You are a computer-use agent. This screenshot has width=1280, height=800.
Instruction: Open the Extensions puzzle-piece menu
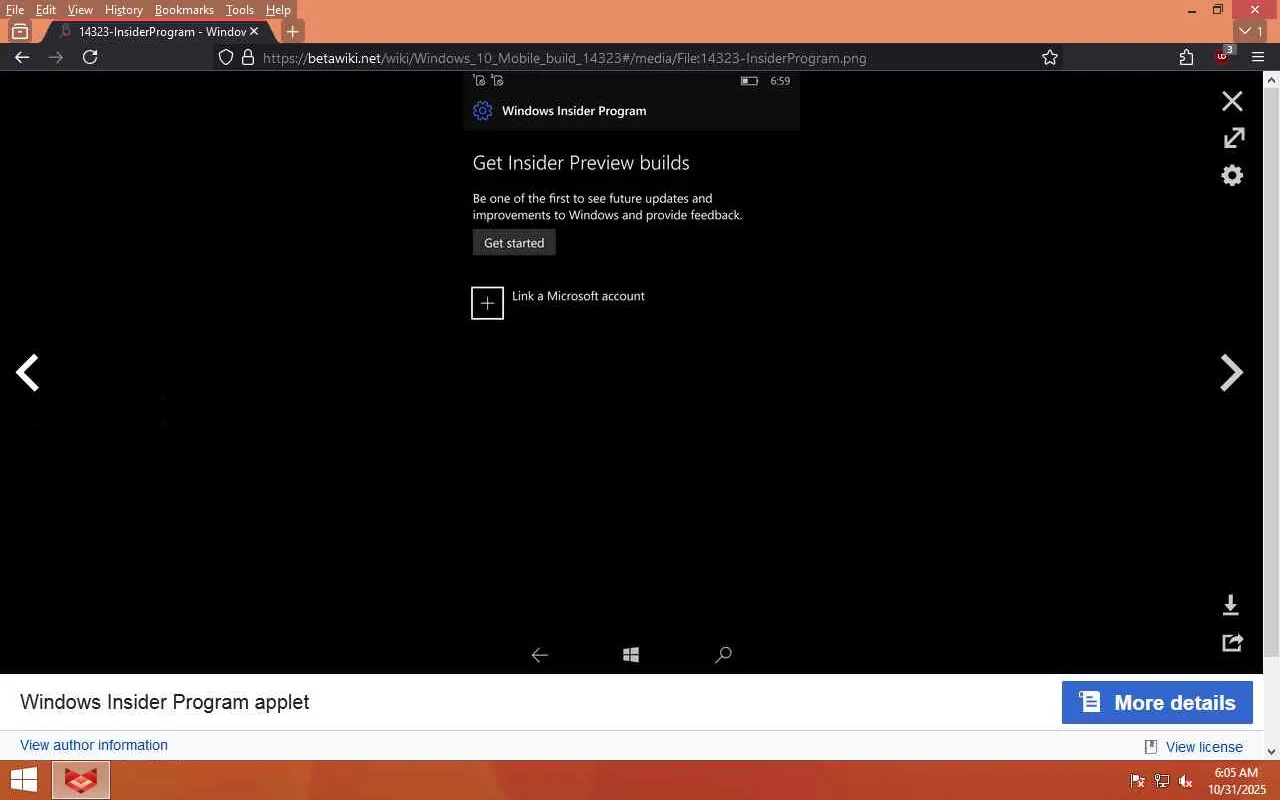1186,57
